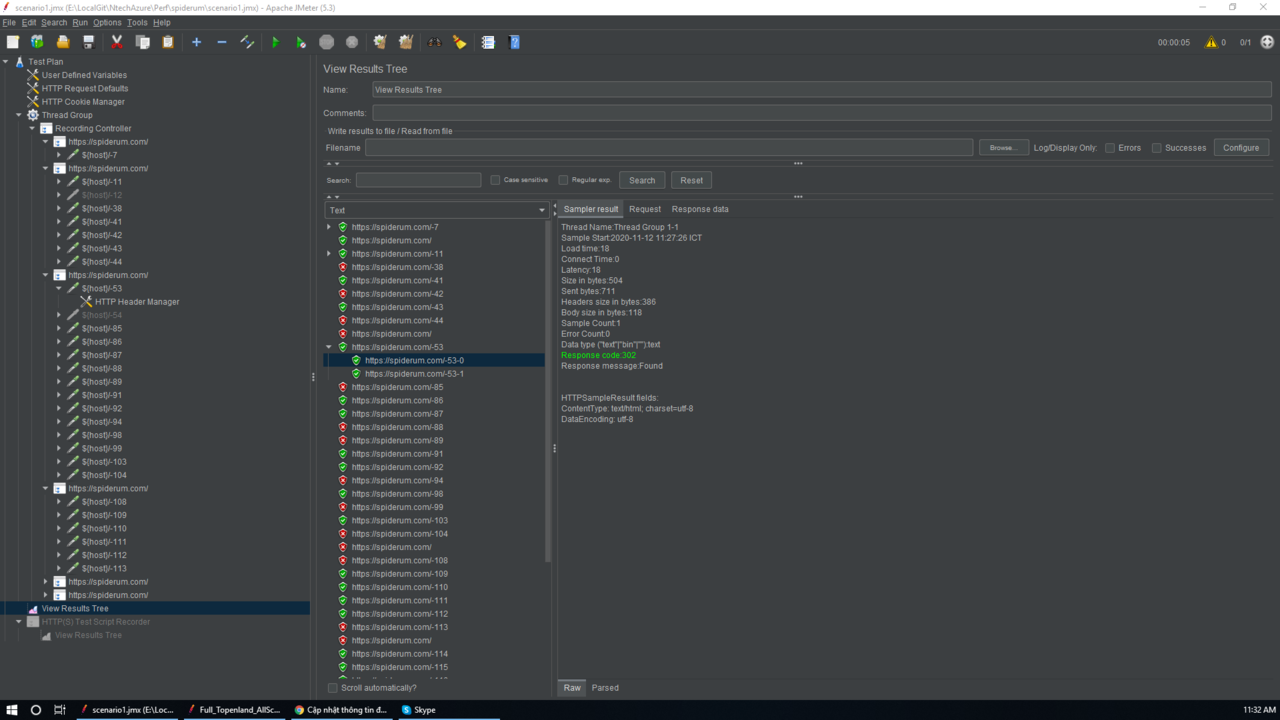Open the File menu
The image size is (1280, 720).
coord(9,22)
